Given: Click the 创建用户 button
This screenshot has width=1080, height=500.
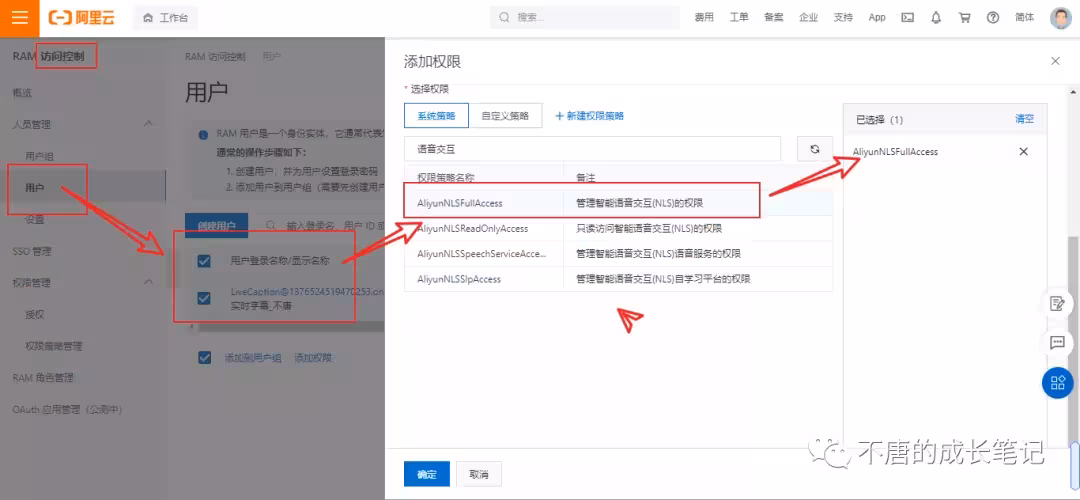Looking at the screenshot, I should click(217, 225).
